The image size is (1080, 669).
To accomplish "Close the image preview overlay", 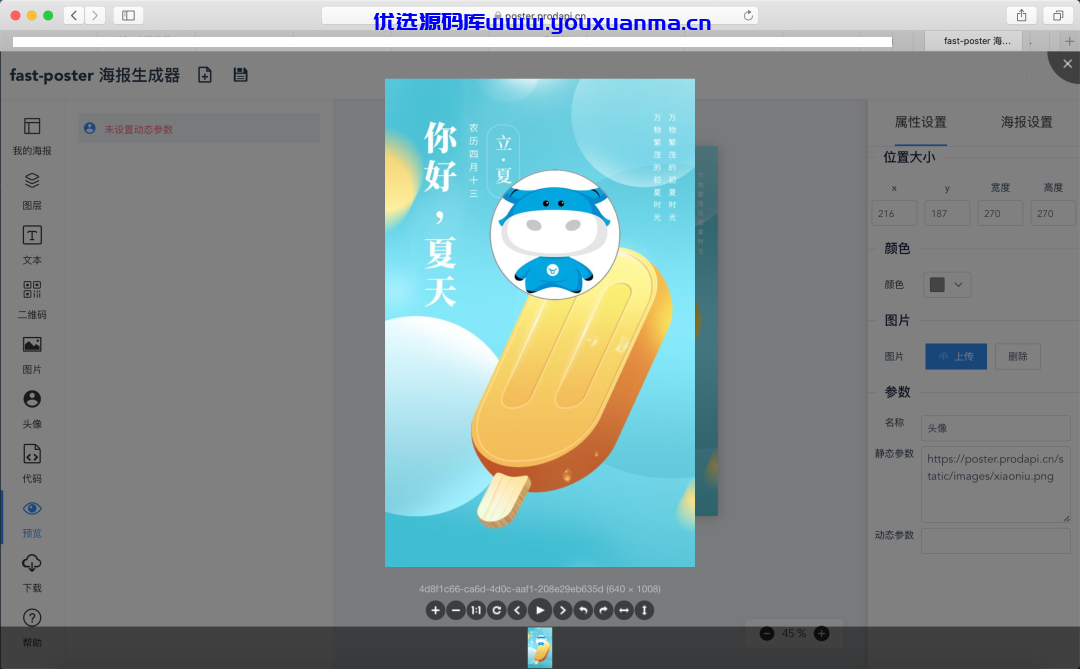I will (1067, 64).
